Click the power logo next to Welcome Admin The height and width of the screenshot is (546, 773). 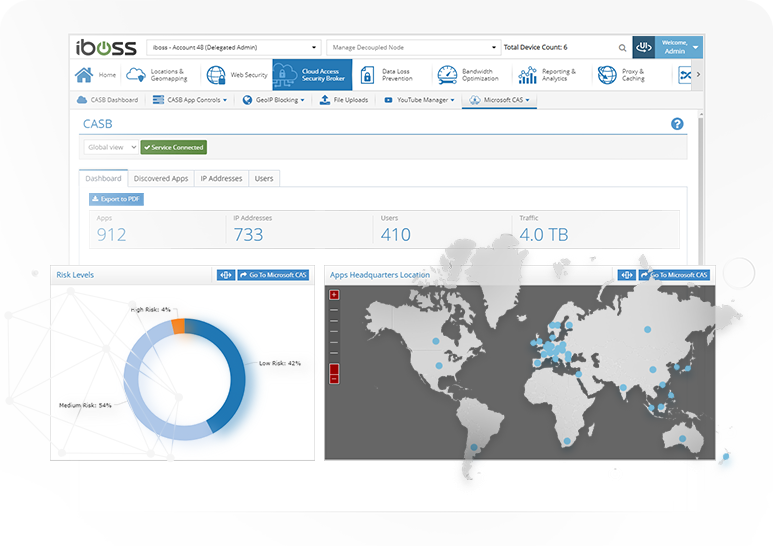tap(644, 47)
